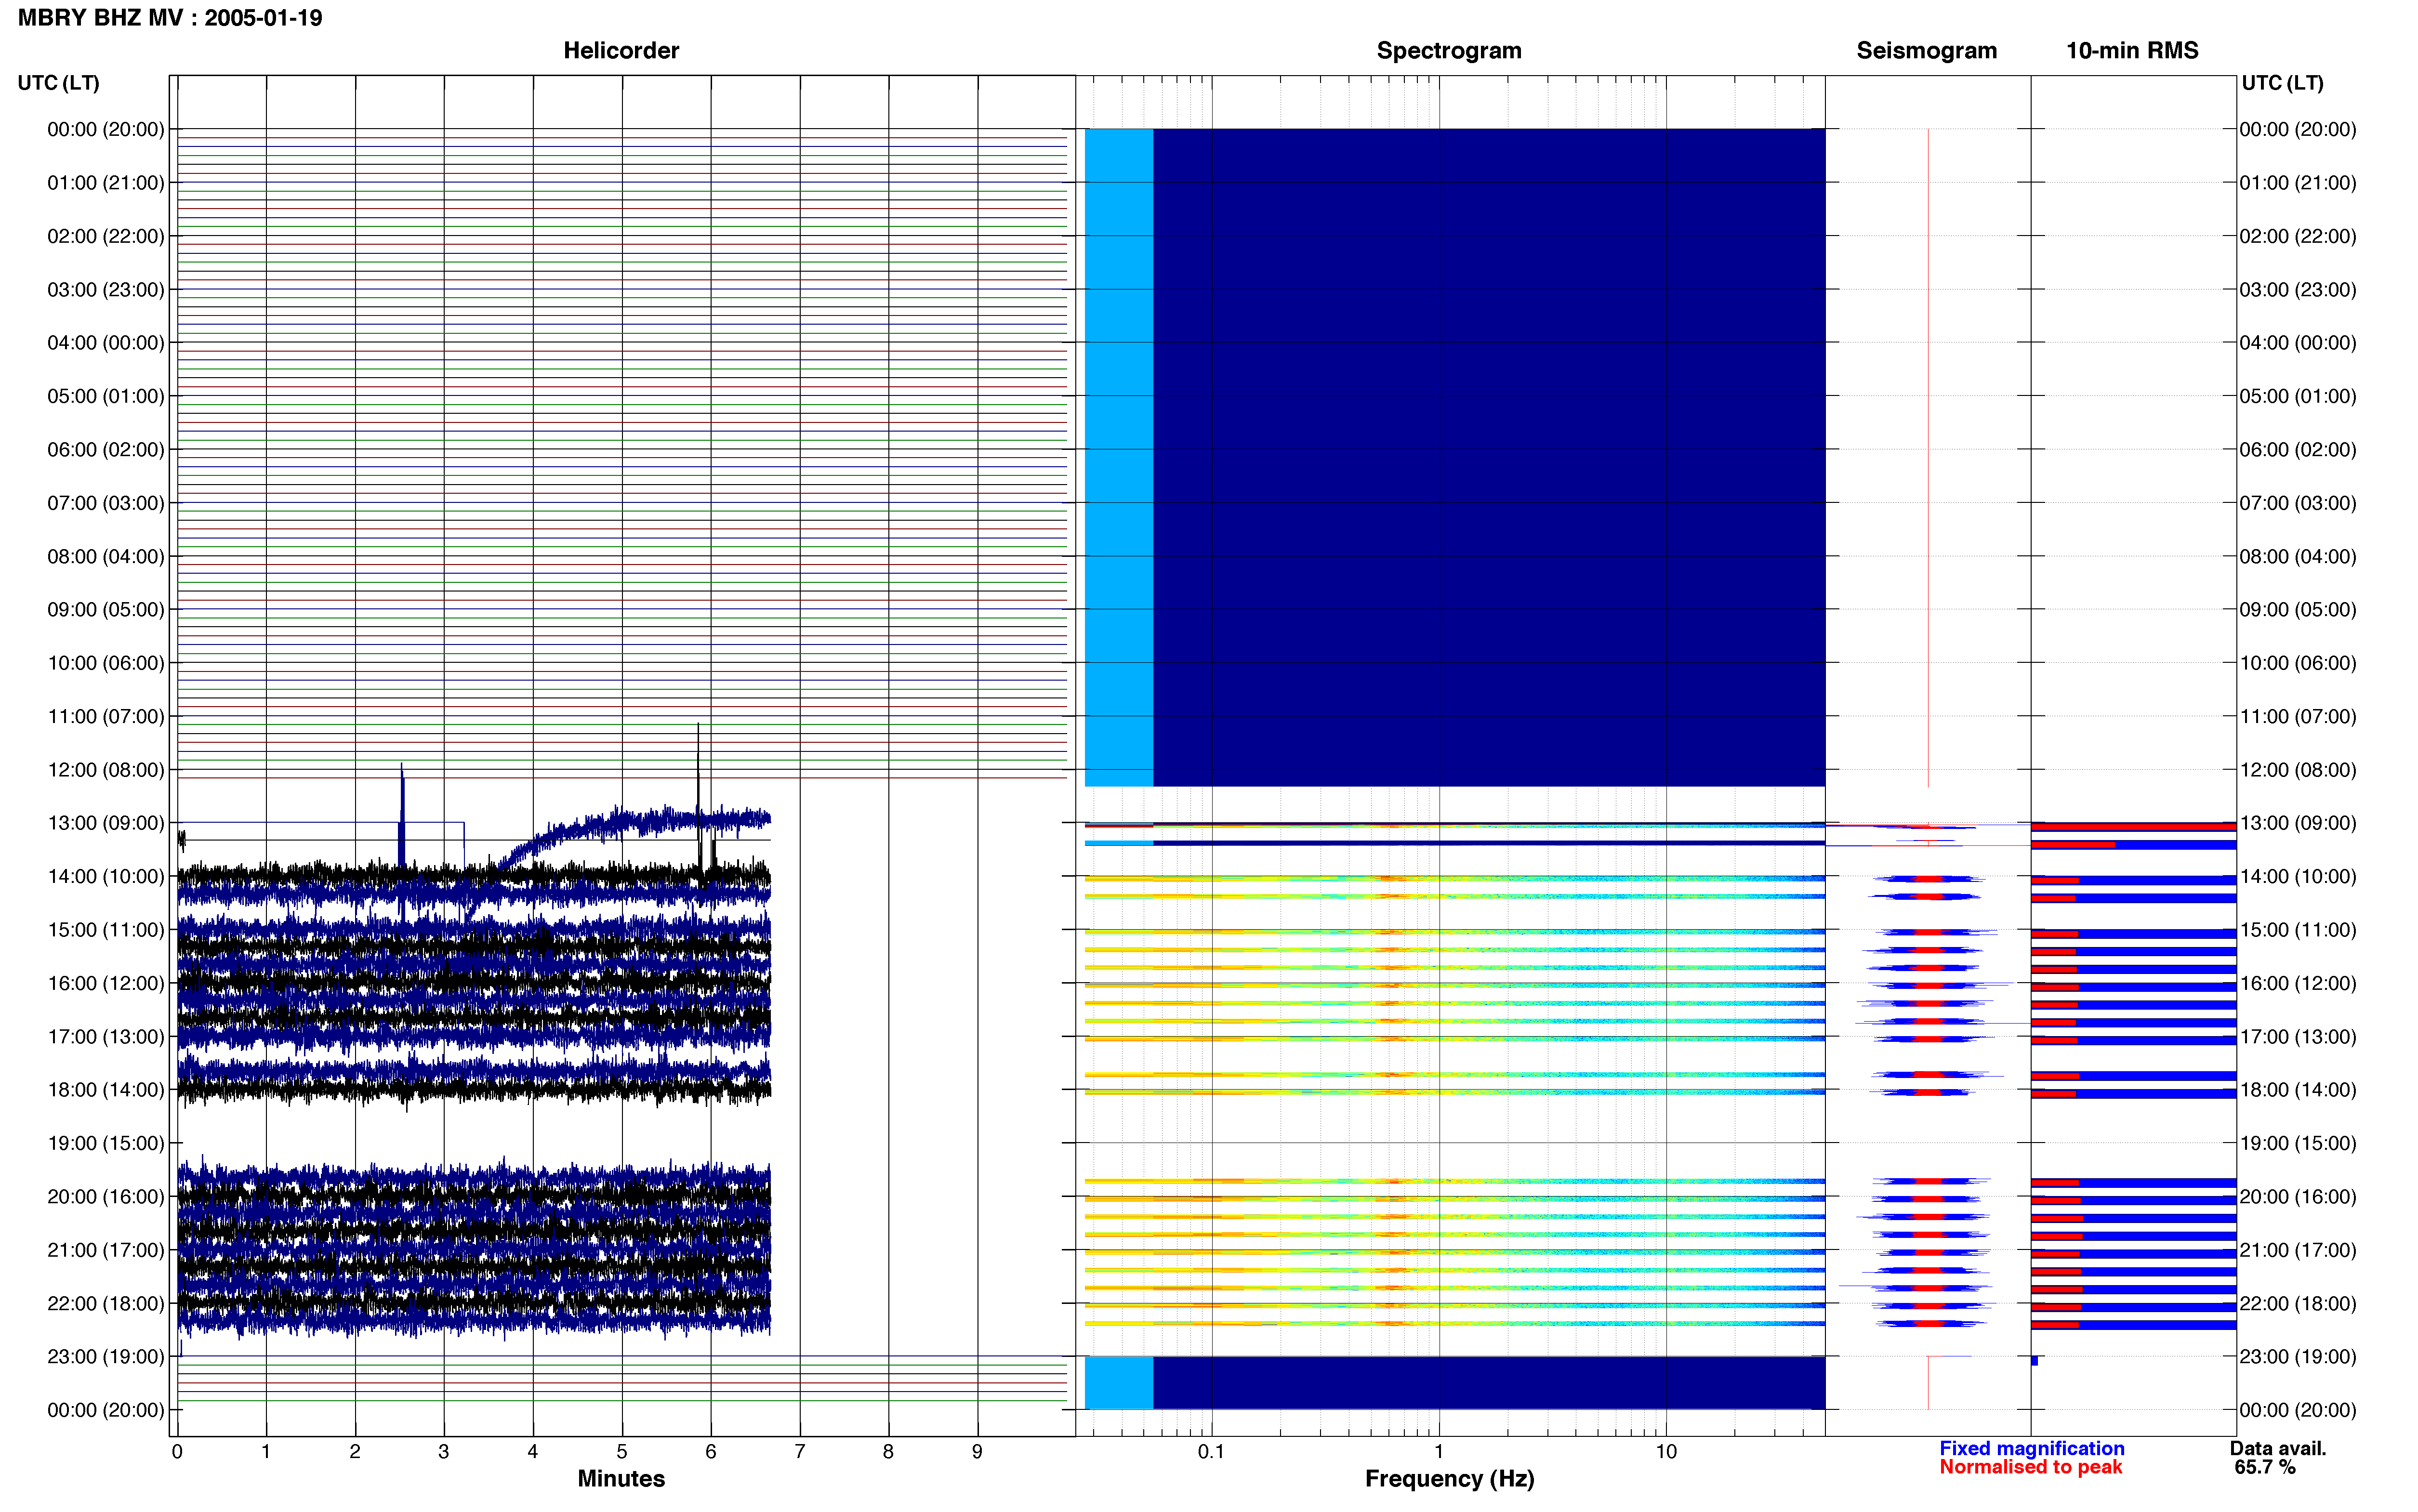The height and width of the screenshot is (1512, 2418).
Task: Click the "2" tick on the Minutes axis
Action: (x=355, y=1451)
